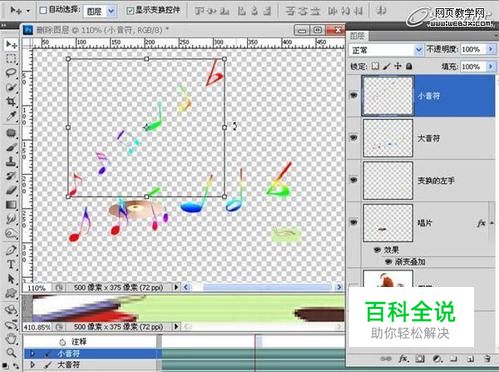Toggle the 显示变换控件 checkbox
499x372 pixels.
[130, 11]
